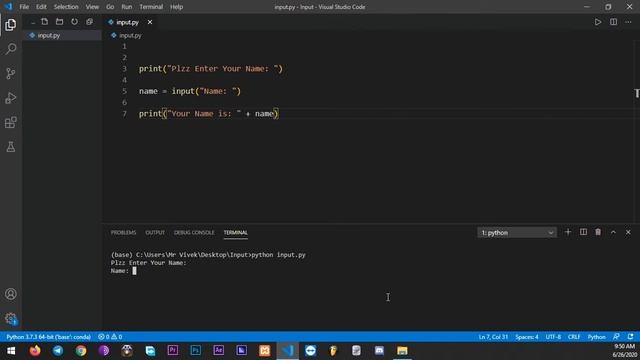640x360 pixels.
Task: Open the Extensions view
Action: pos(11,122)
